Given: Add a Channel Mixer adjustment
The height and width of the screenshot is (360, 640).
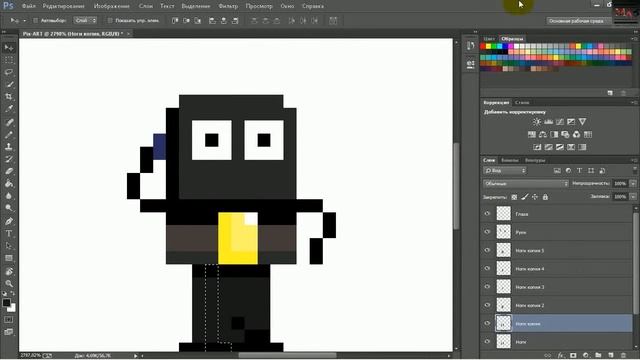Looking at the screenshot, I should point(576,134).
